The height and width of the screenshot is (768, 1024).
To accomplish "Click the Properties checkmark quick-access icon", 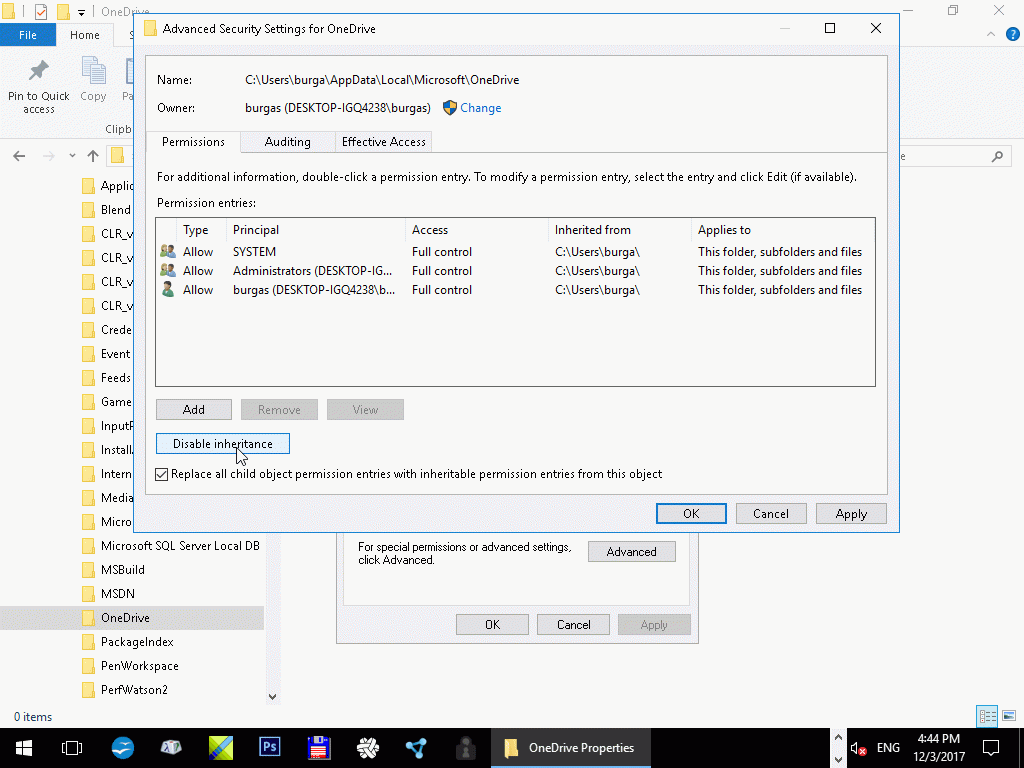I will click(x=40, y=11).
